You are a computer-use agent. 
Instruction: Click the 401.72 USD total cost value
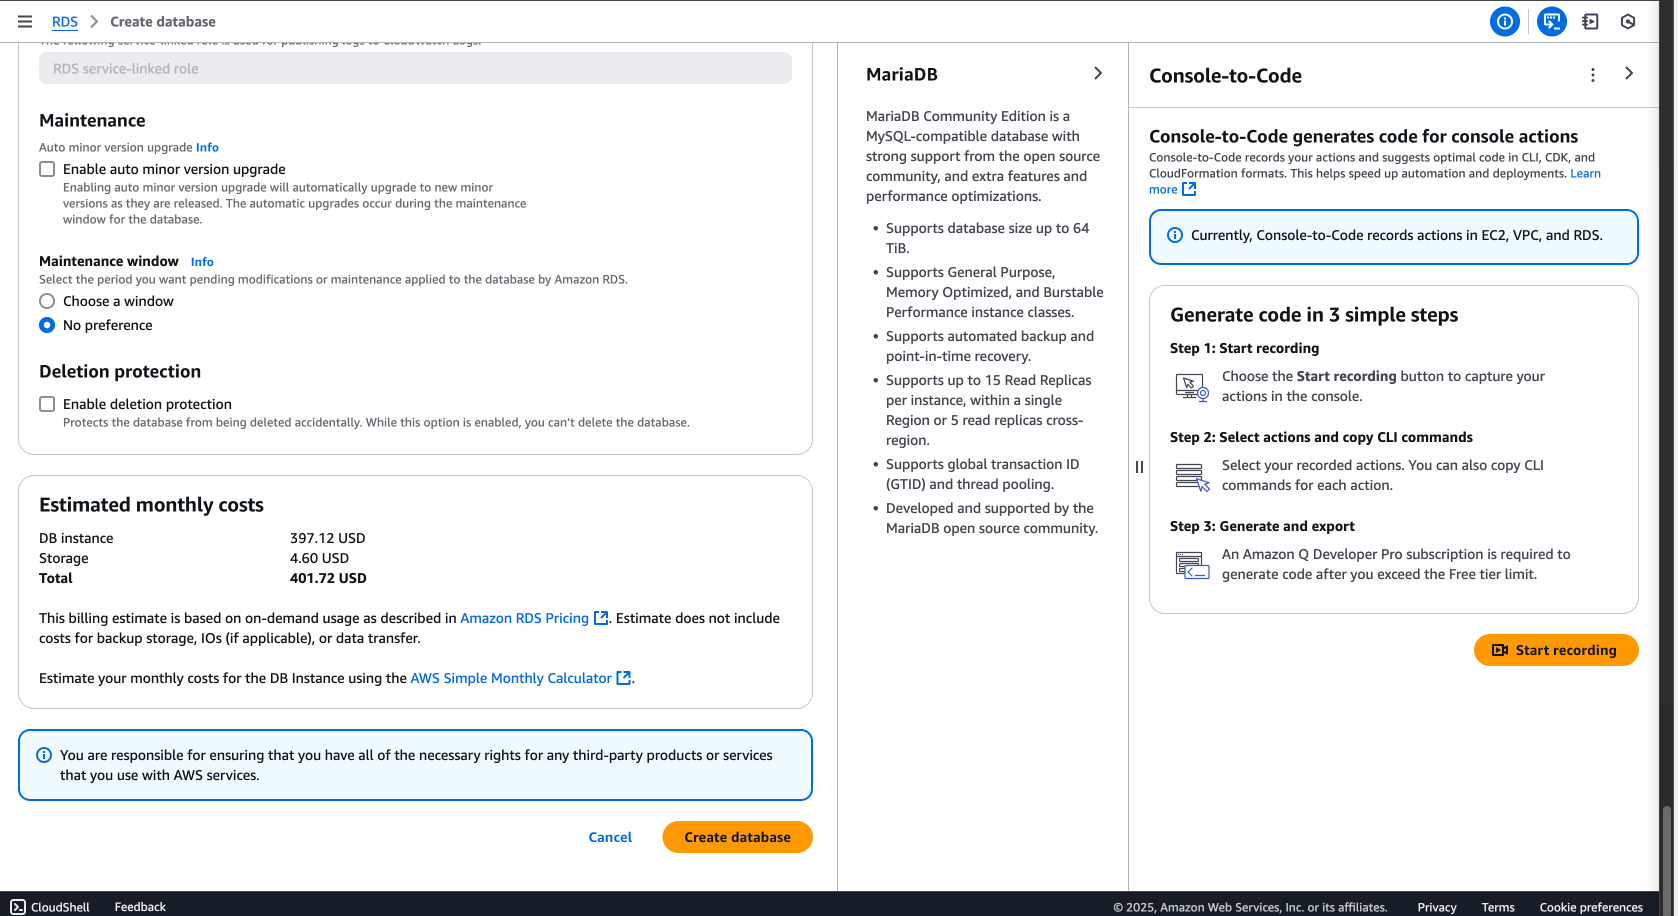pos(328,578)
